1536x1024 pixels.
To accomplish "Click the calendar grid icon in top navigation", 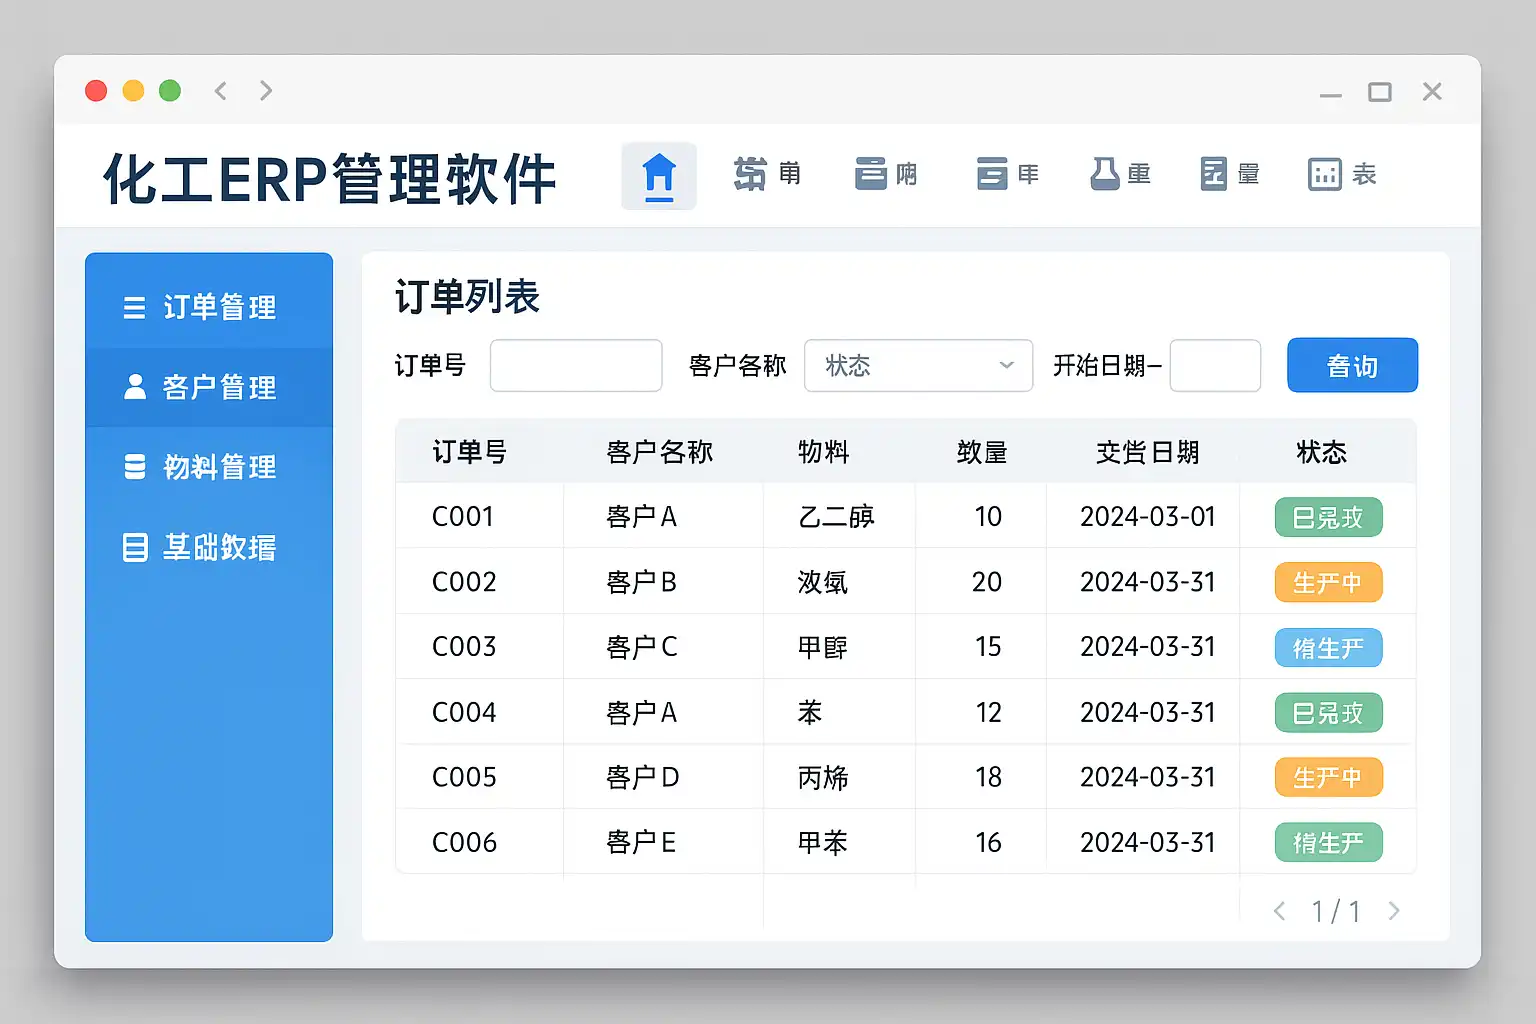I will tap(1324, 174).
